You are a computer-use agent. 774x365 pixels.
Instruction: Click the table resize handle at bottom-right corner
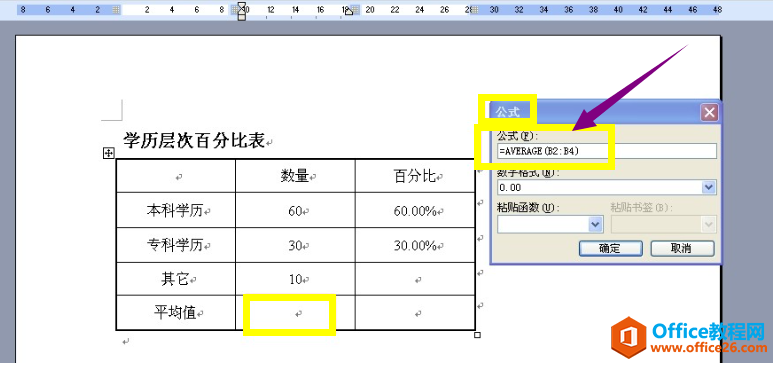(477, 335)
